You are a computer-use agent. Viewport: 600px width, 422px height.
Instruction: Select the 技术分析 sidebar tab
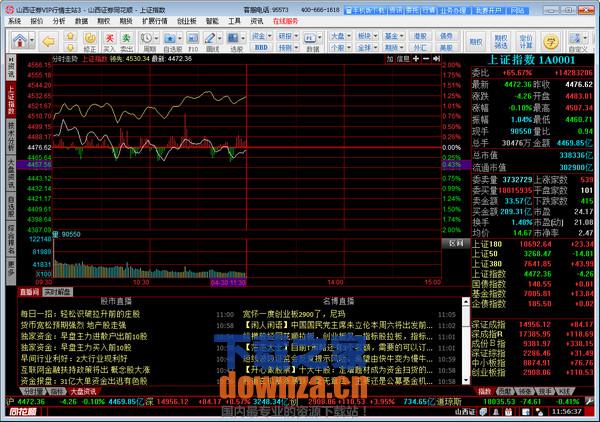(11, 135)
